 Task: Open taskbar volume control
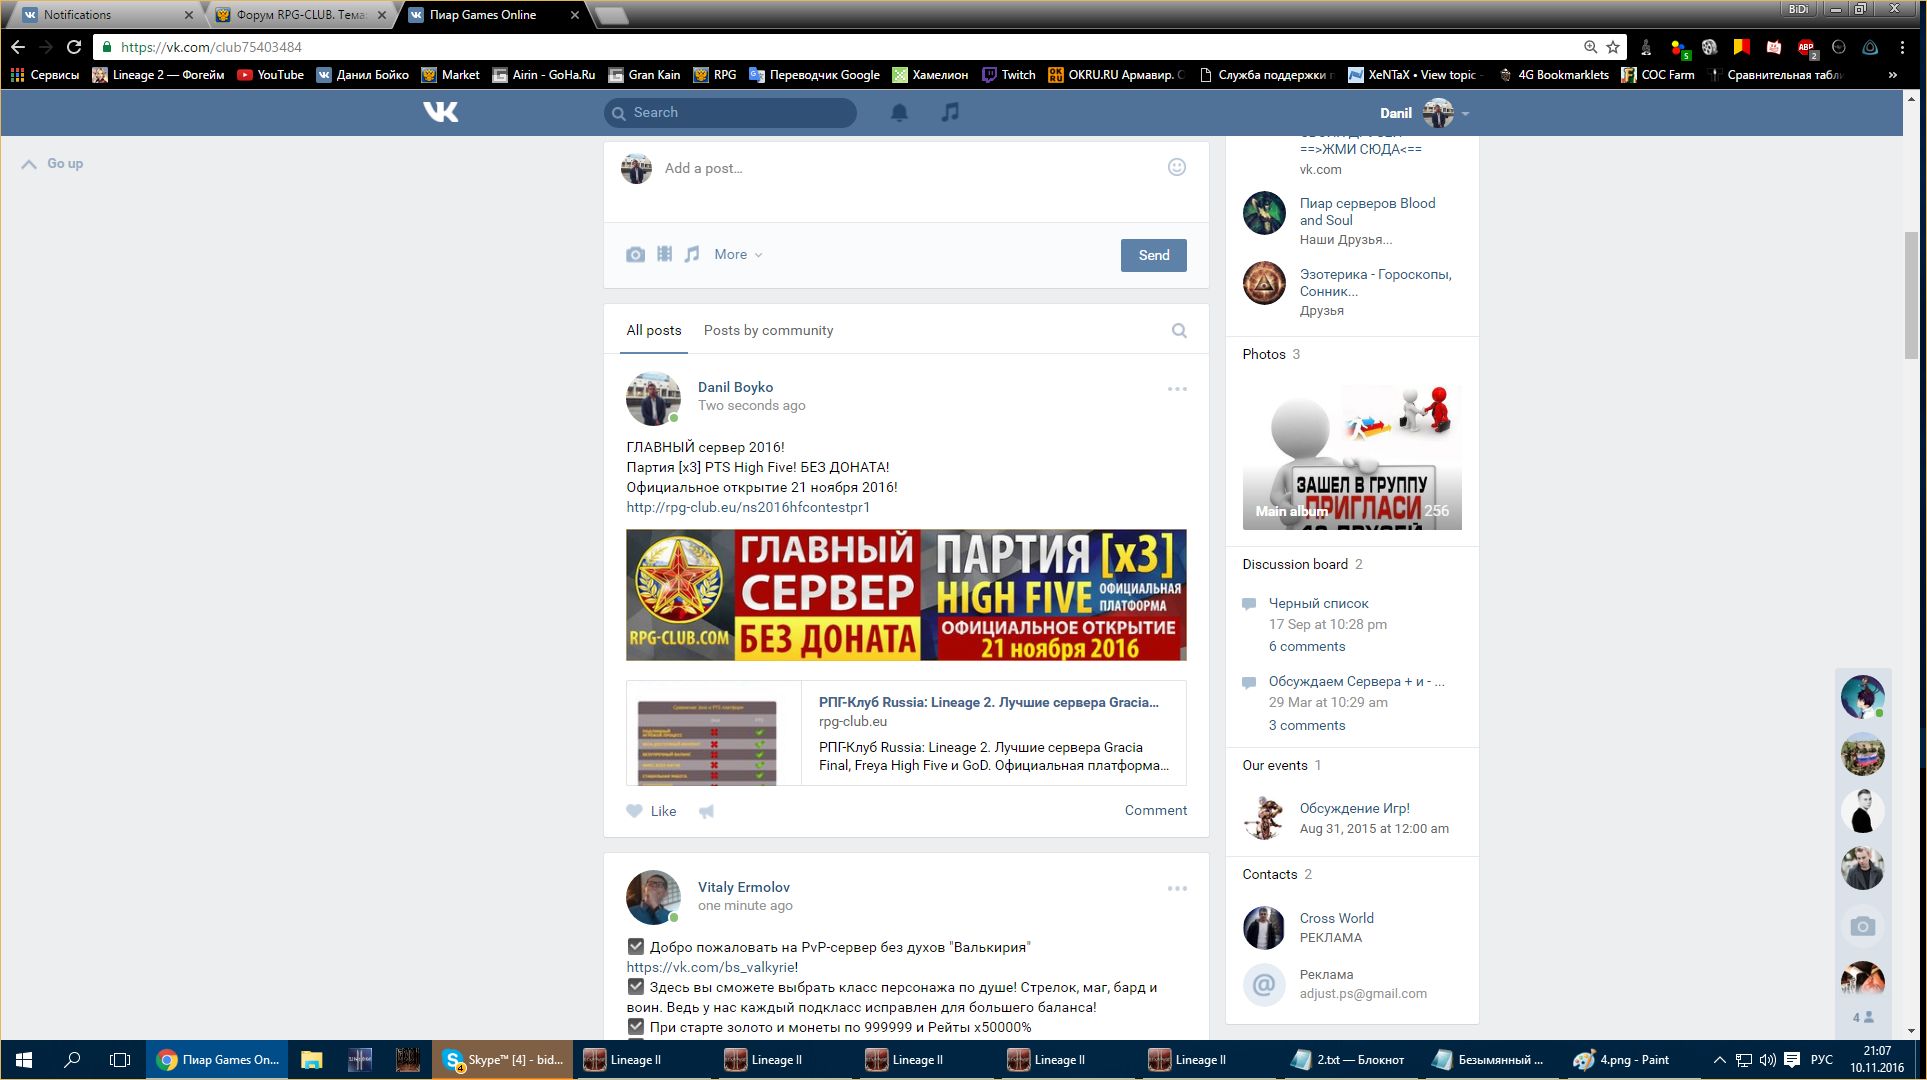pos(1767,1060)
